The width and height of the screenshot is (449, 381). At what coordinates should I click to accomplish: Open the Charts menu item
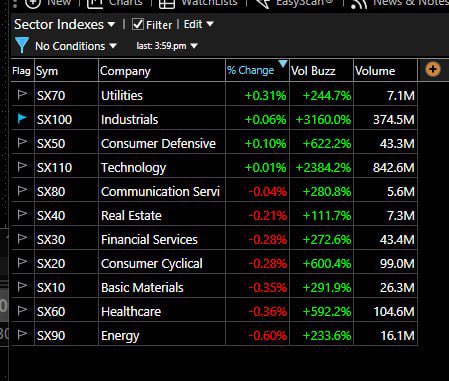pos(115,3)
